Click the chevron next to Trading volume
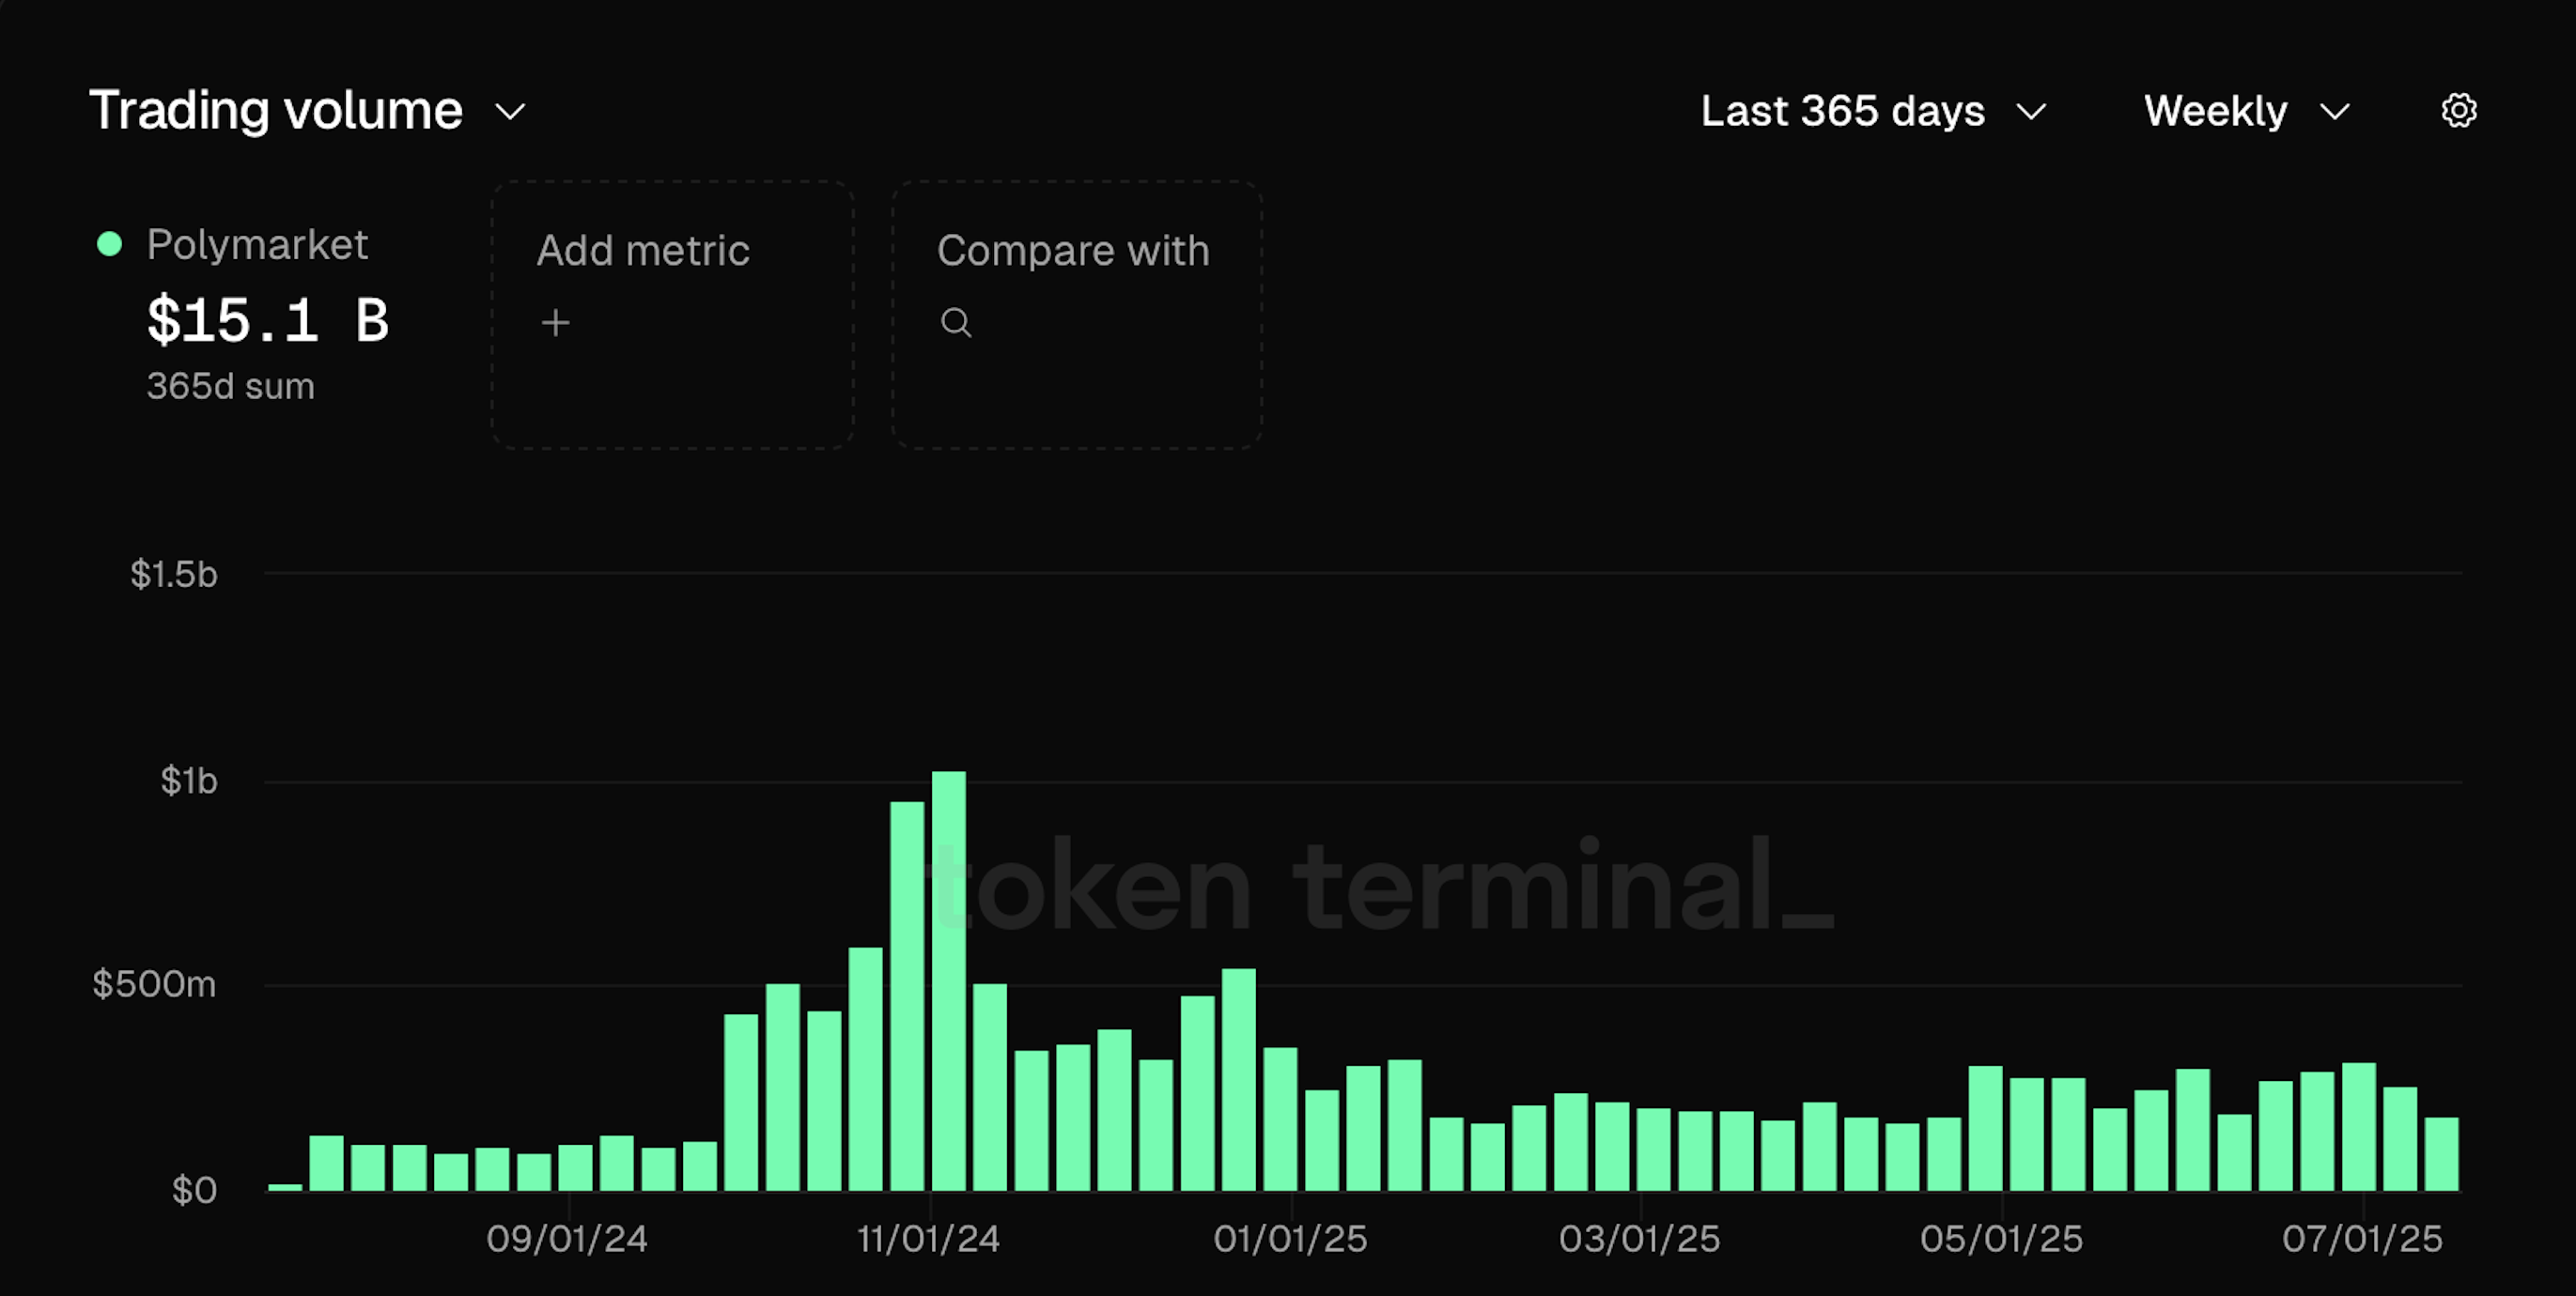Screen dimensions: 2576x1296 tap(510, 111)
